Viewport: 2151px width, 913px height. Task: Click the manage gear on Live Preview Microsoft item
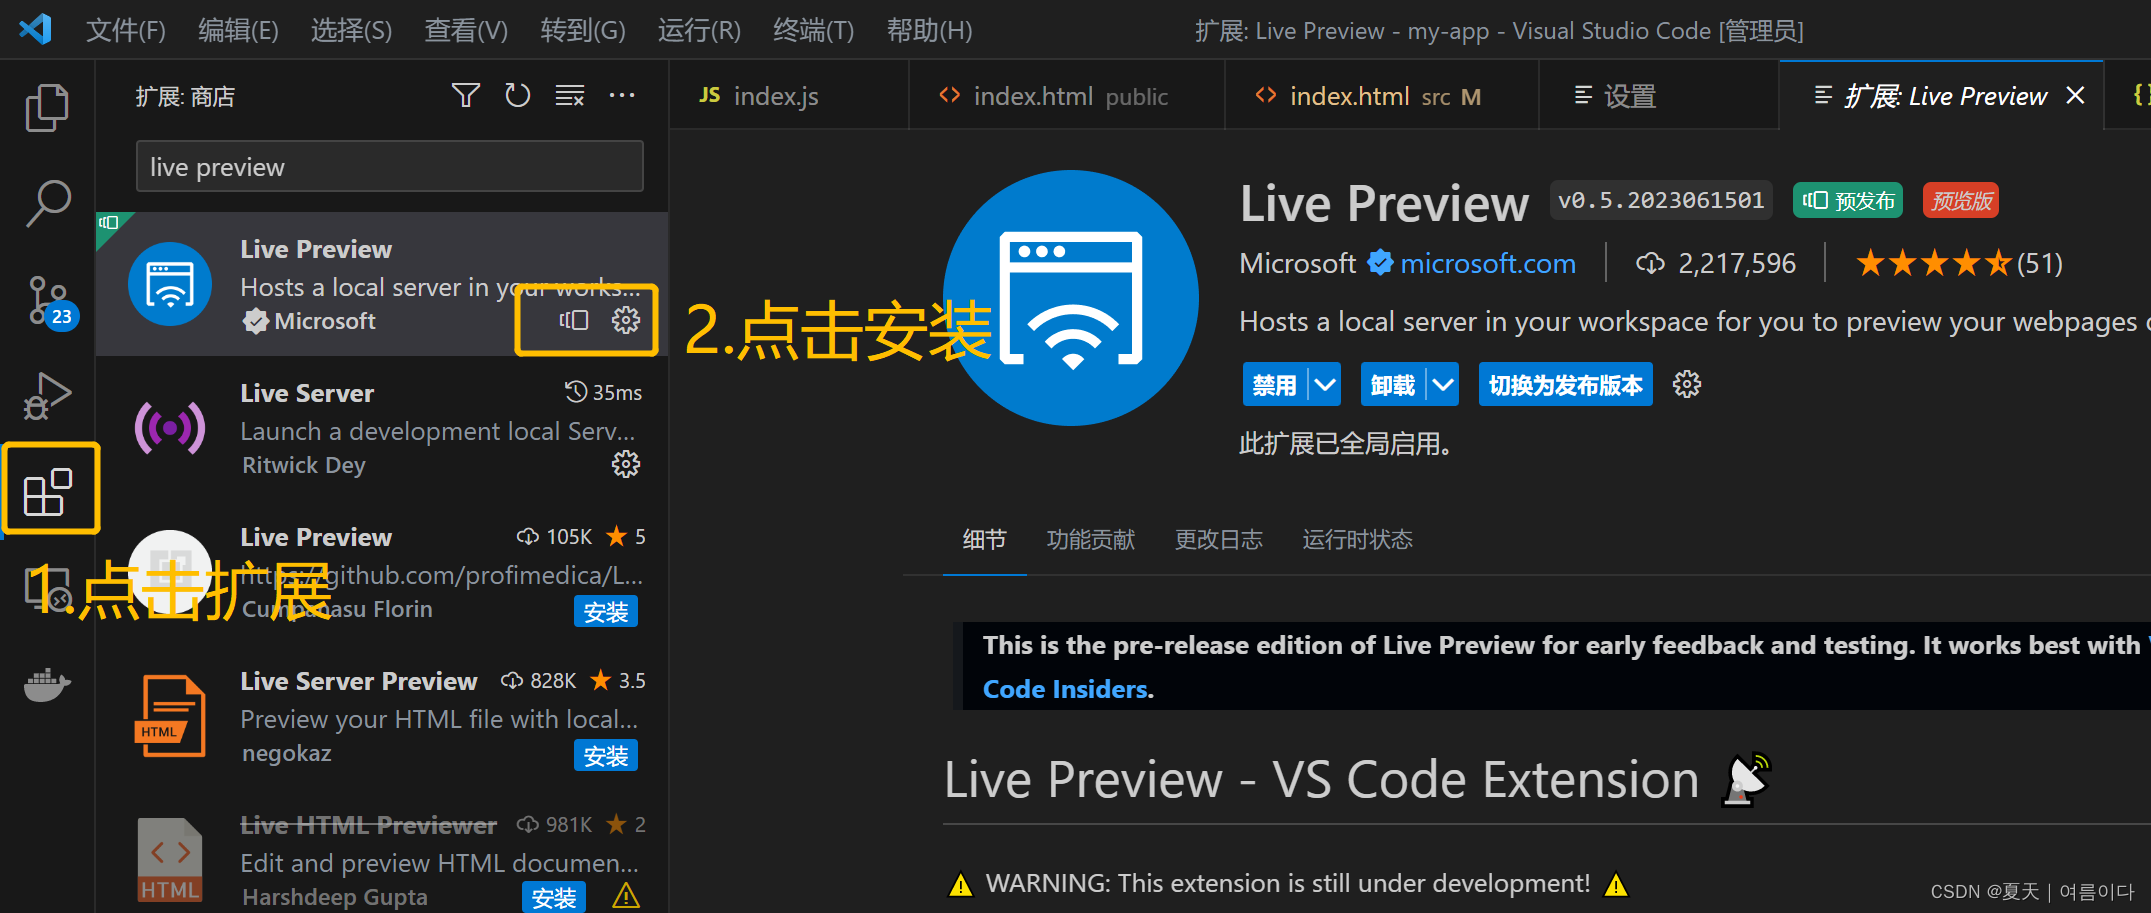626,320
